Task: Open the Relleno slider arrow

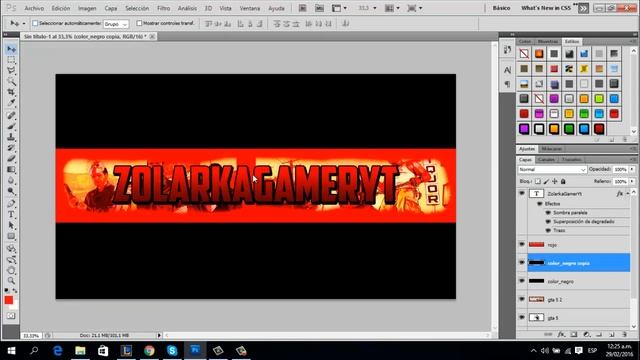Action: 632,181
